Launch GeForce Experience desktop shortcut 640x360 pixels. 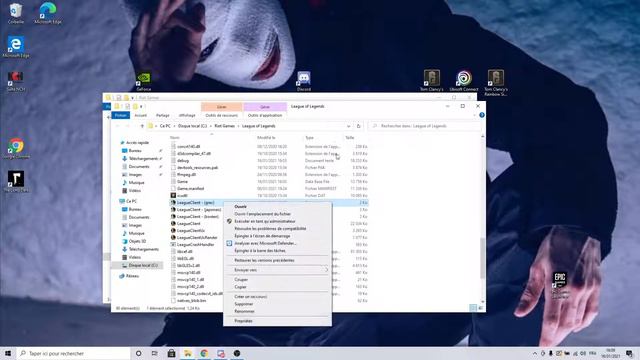(x=144, y=81)
